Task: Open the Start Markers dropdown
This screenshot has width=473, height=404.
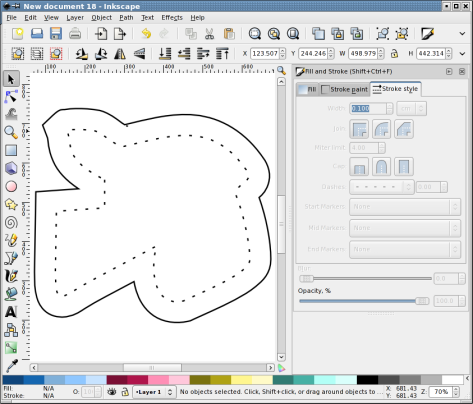Action: coord(405,207)
